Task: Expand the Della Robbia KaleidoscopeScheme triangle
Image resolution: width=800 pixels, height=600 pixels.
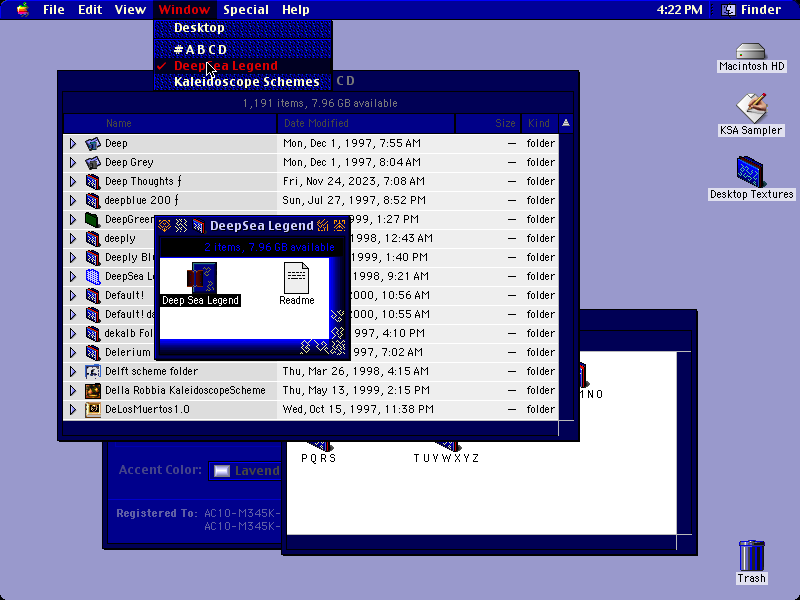Action: pyautogui.click(x=73, y=390)
